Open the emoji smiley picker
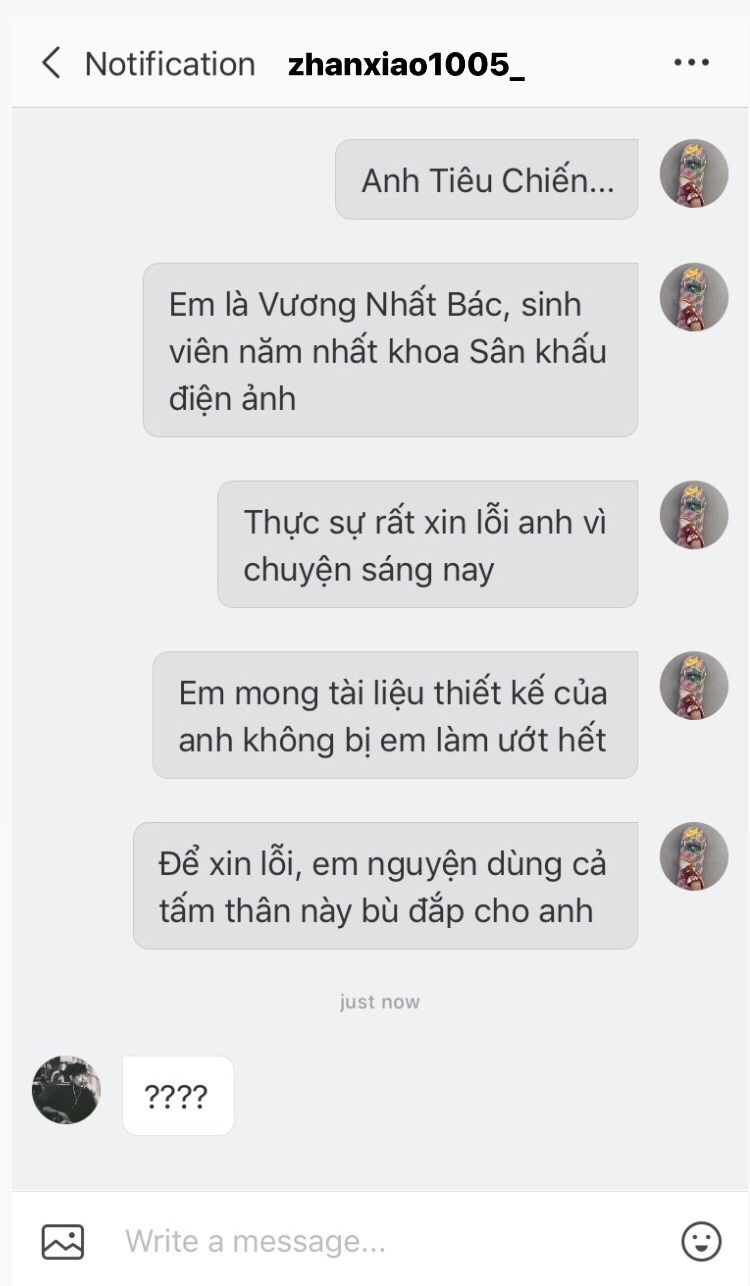 701,1241
